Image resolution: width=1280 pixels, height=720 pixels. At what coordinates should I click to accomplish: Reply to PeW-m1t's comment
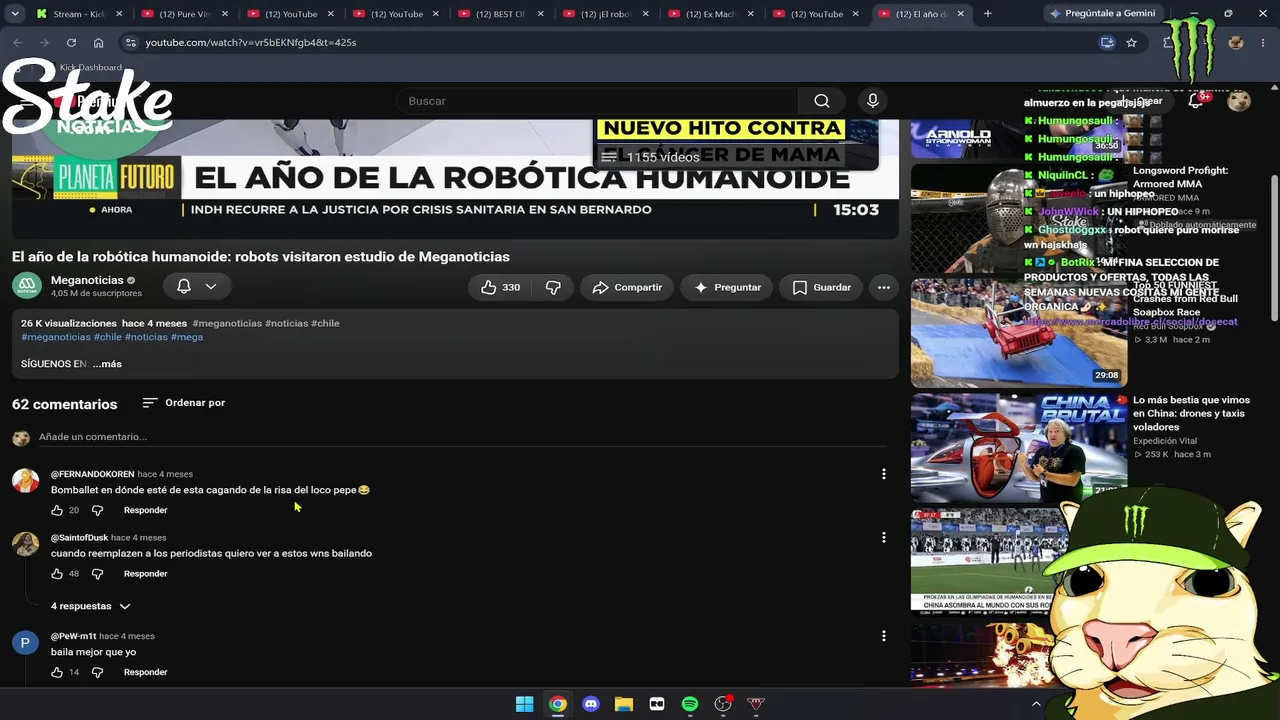145,672
